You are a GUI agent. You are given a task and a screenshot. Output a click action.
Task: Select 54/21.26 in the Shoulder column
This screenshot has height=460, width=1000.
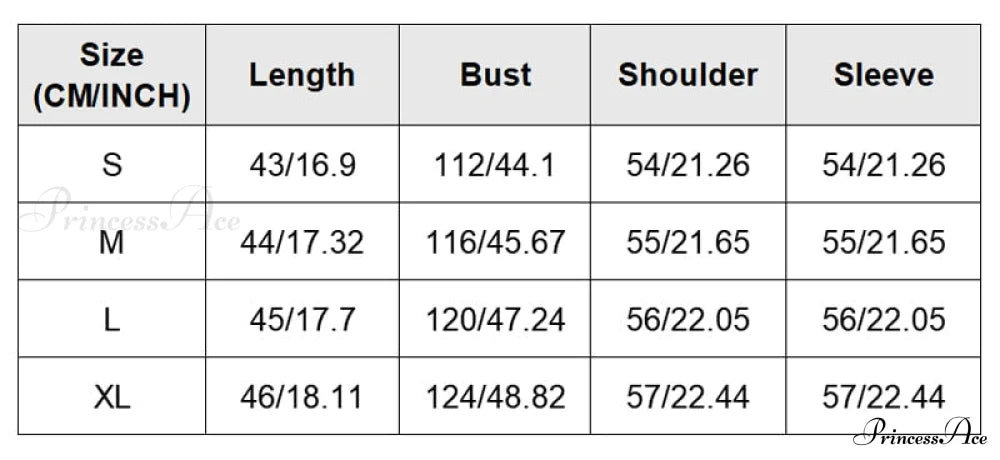tap(688, 164)
